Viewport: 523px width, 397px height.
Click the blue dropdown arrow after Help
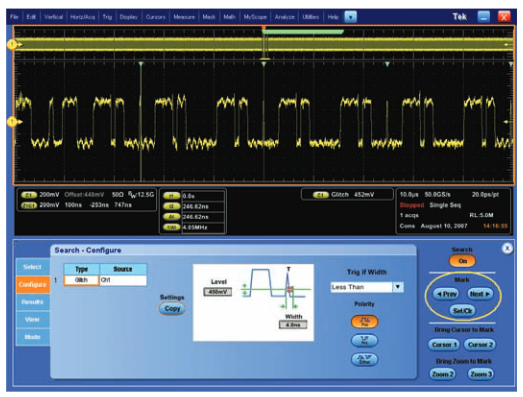[x=351, y=17]
